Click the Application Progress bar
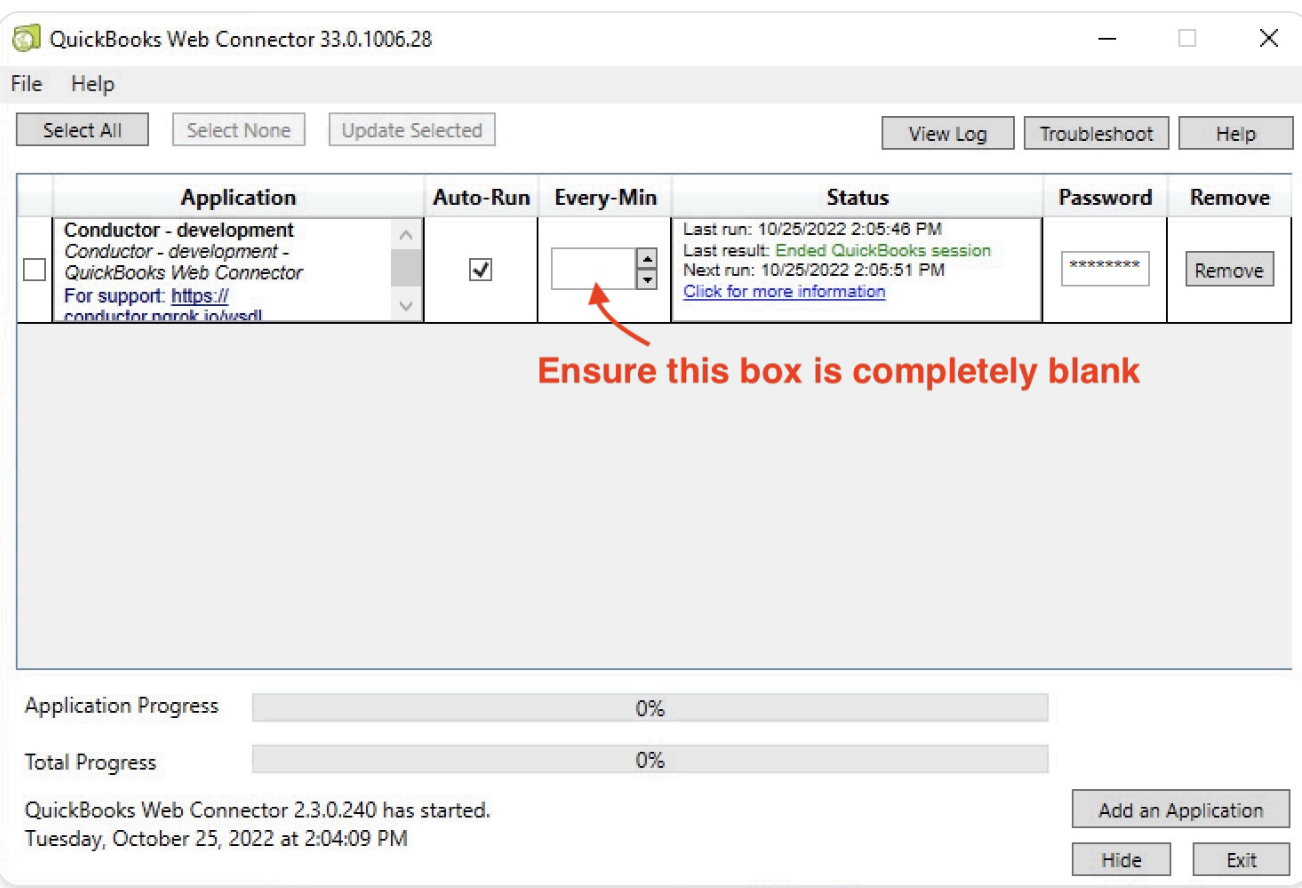1302x888 pixels. pyautogui.click(x=650, y=708)
